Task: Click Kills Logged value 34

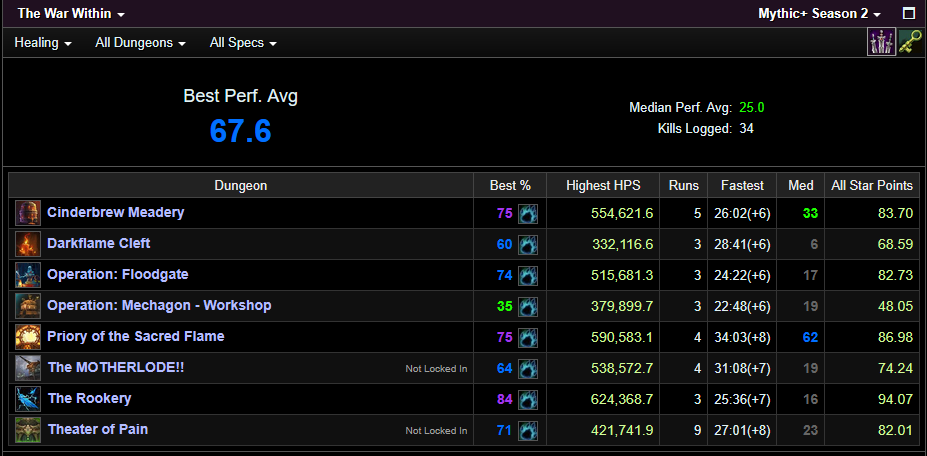Action: pyautogui.click(x=746, y=128)
